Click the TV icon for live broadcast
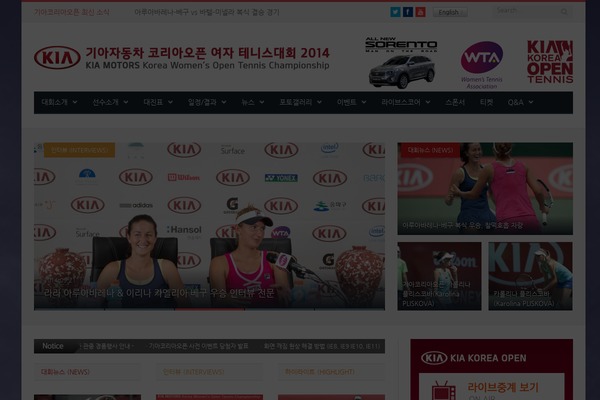Viewport: 600px width, 400px height. [443, 391]
